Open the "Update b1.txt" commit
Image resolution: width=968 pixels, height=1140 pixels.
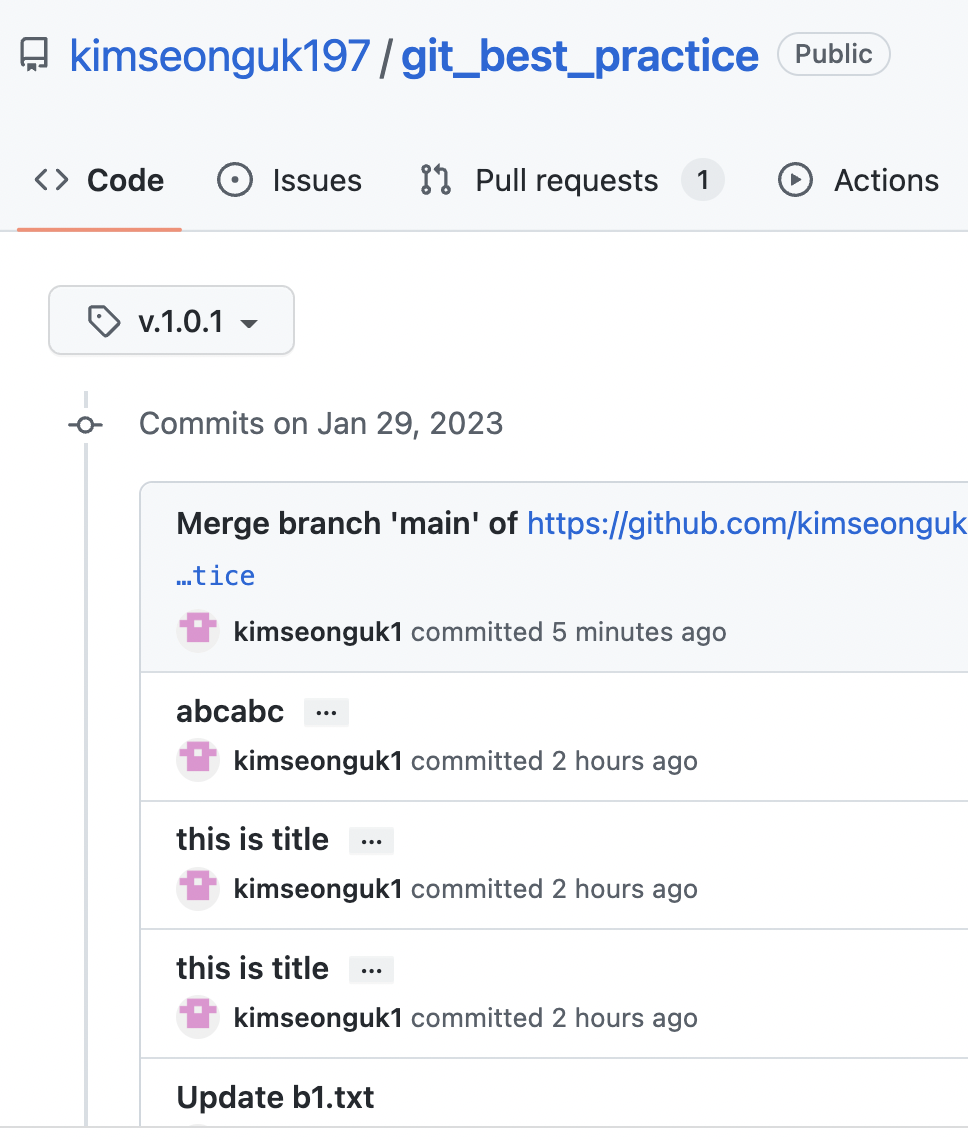275,1097
